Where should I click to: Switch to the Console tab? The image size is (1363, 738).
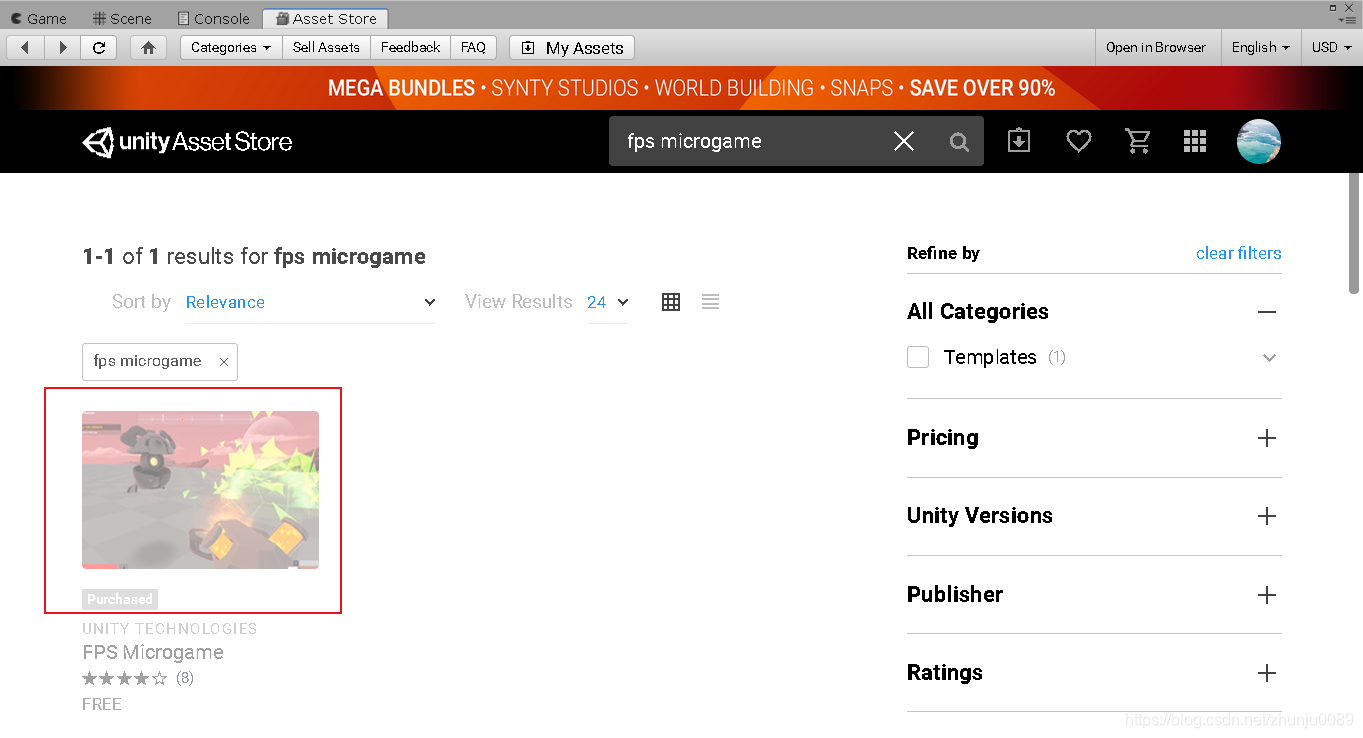pos(213,18)
